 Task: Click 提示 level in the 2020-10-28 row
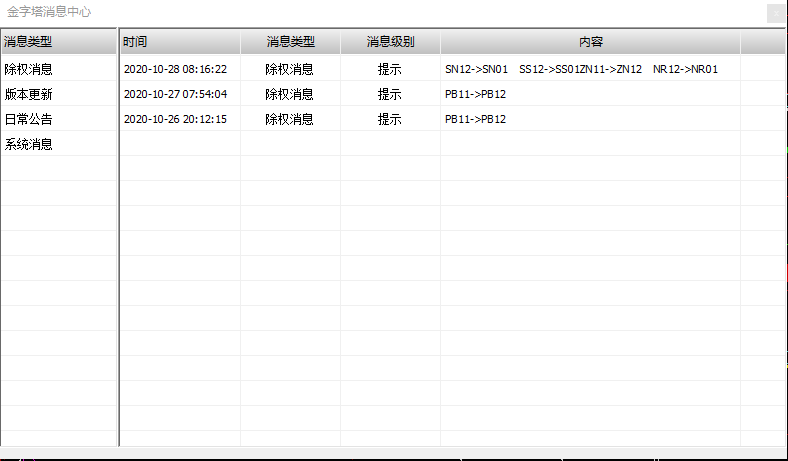tap(389, 69)
